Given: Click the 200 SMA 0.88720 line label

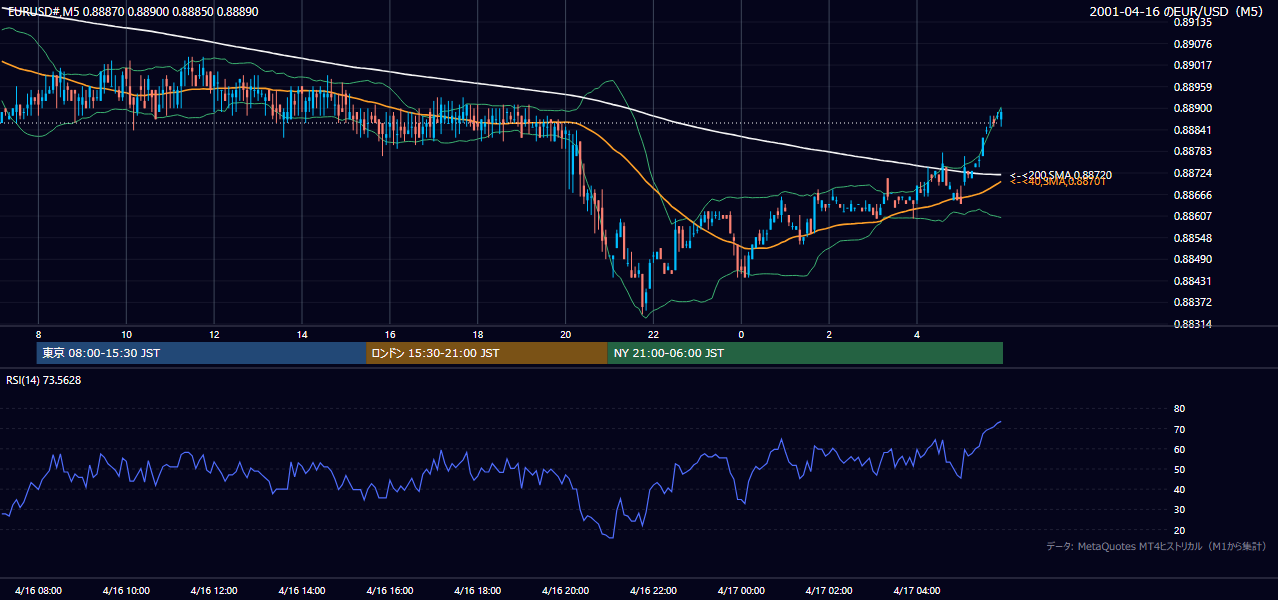Looking at the screenshot, I should tap(1061, 175).
